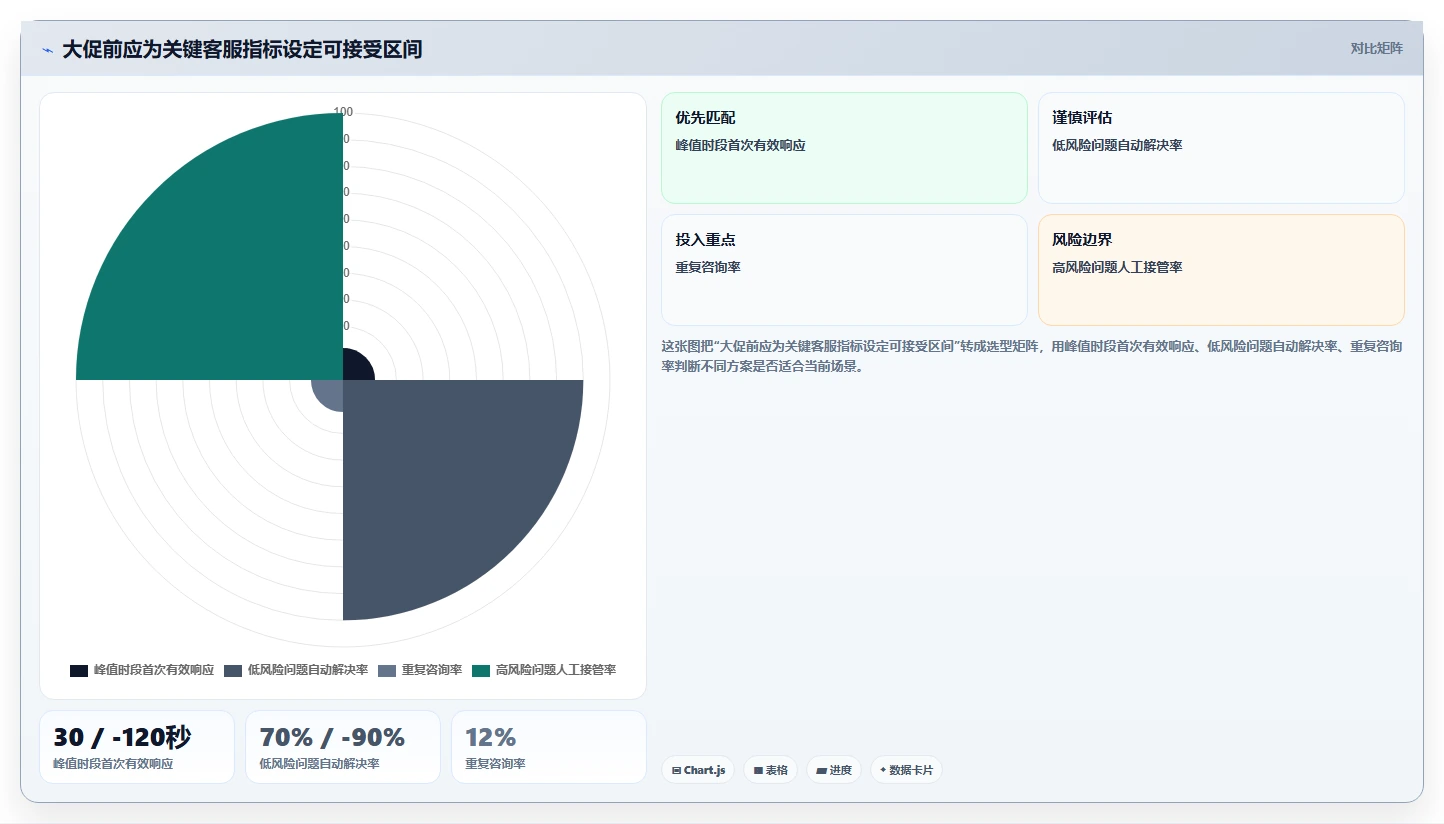
Task: Click 峰值时段首次有效响应 text in 优先匹配 card
Action: click(740, 145)
